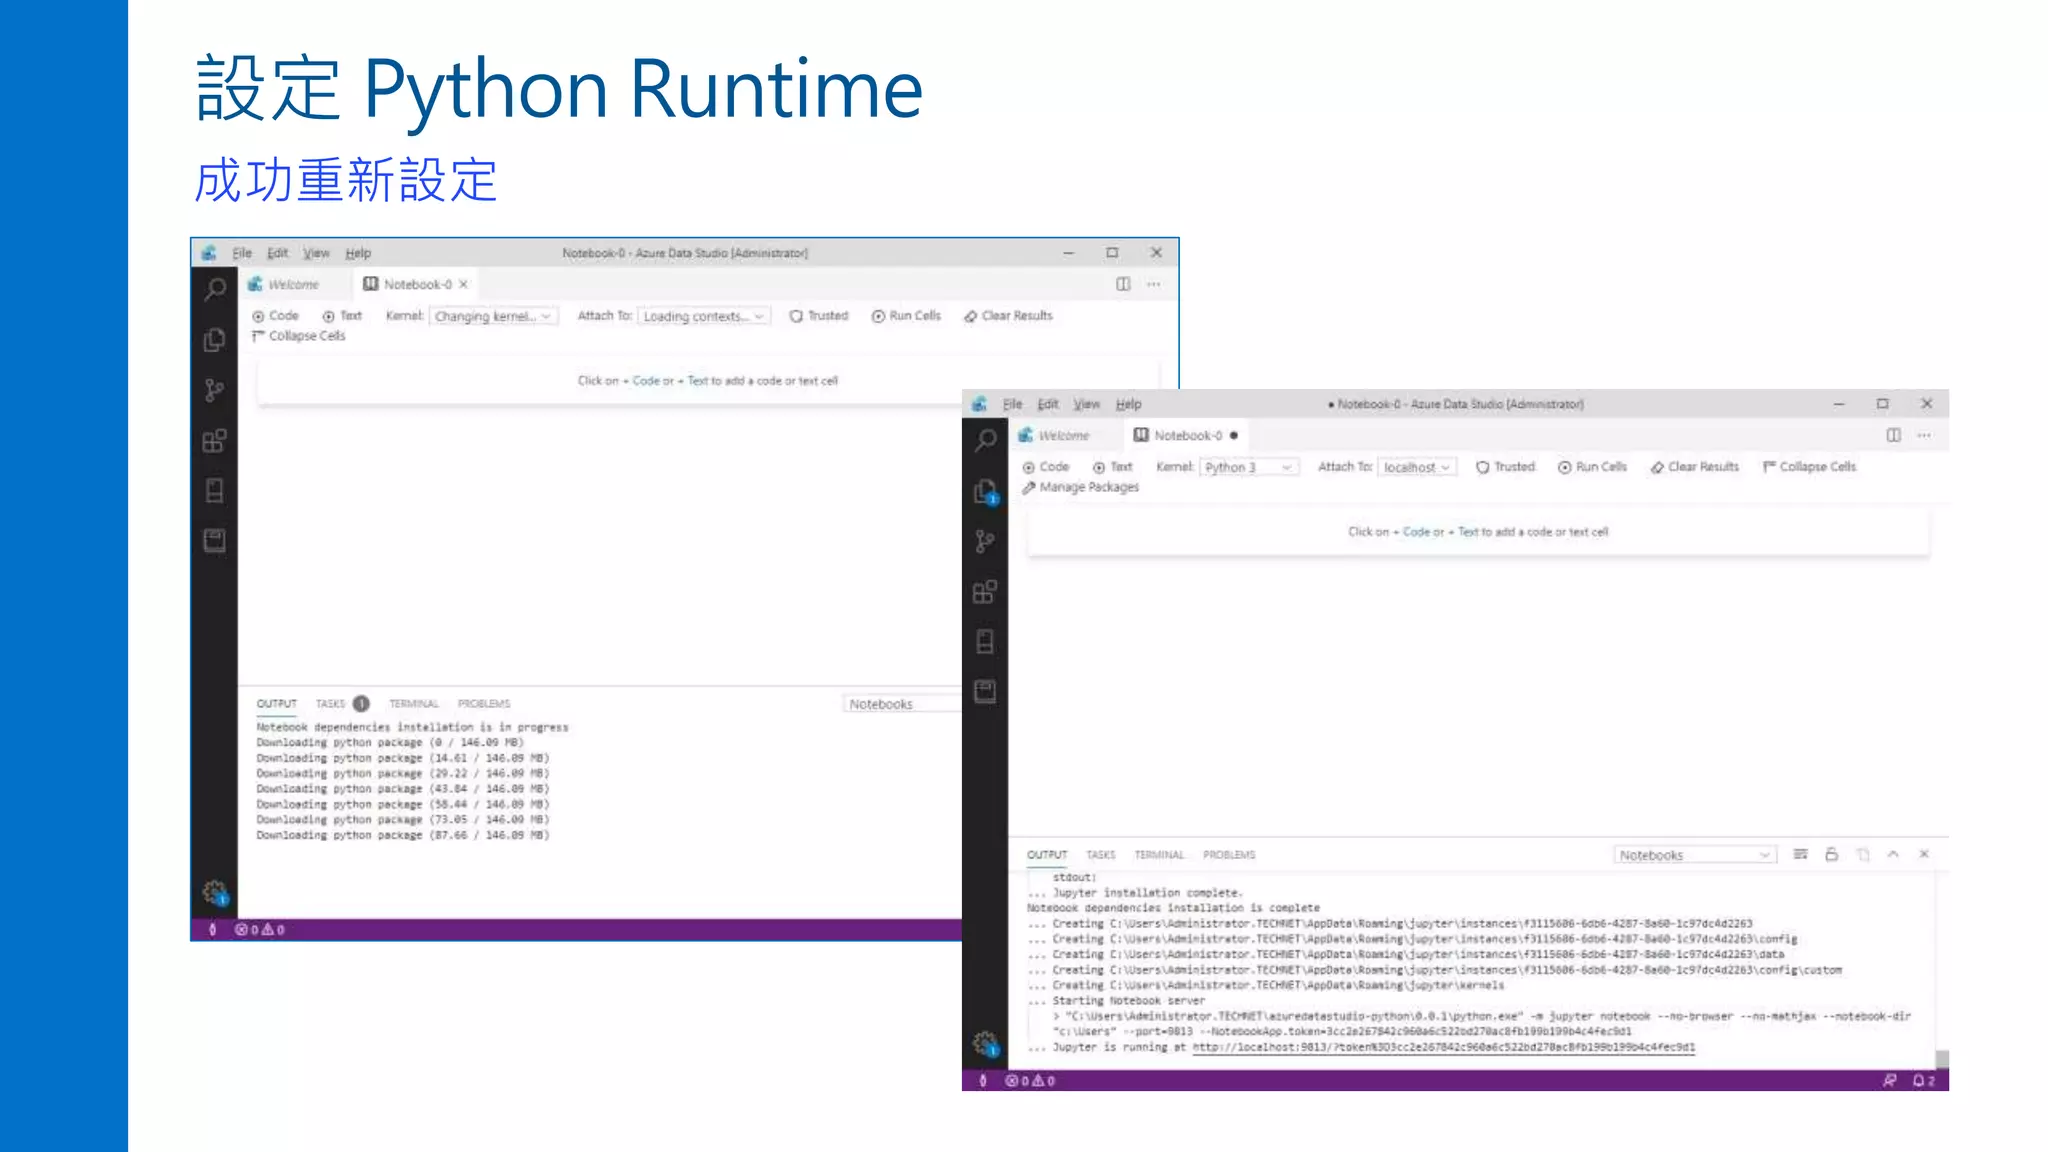
Task: Open more actions ellipsis in left window
Action: click(x=1154, y=284)
